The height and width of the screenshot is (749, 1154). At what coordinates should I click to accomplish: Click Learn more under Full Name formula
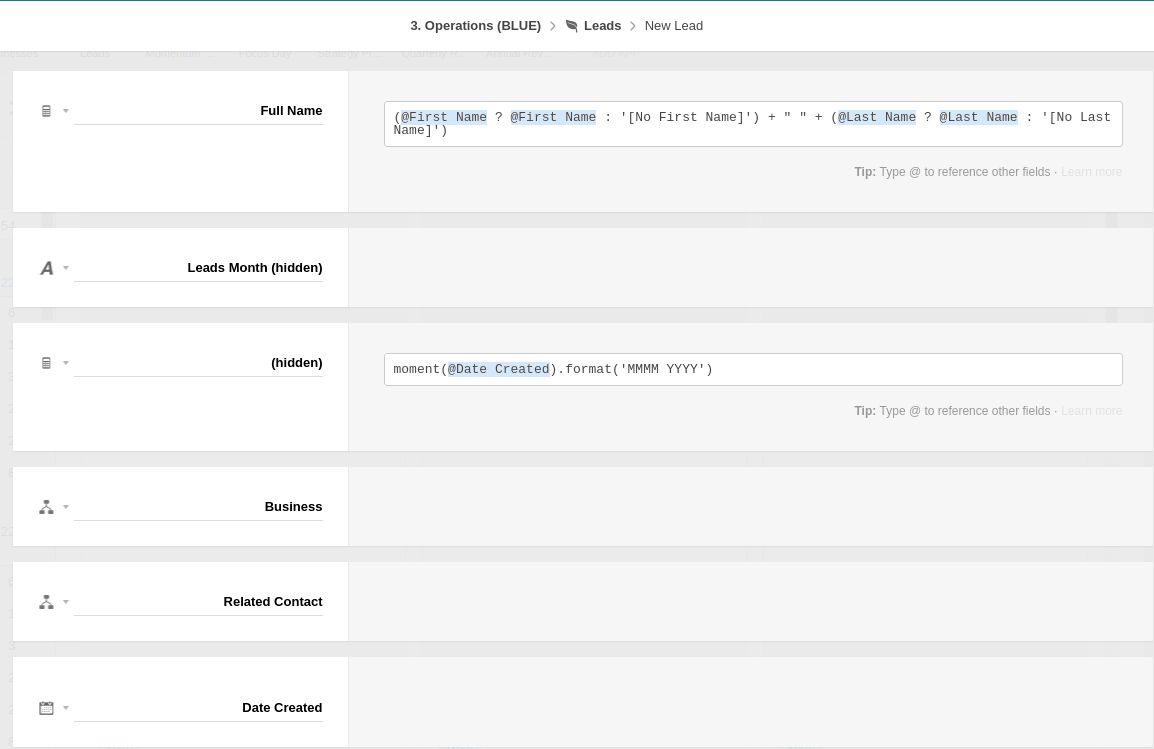click(1091, 172)
